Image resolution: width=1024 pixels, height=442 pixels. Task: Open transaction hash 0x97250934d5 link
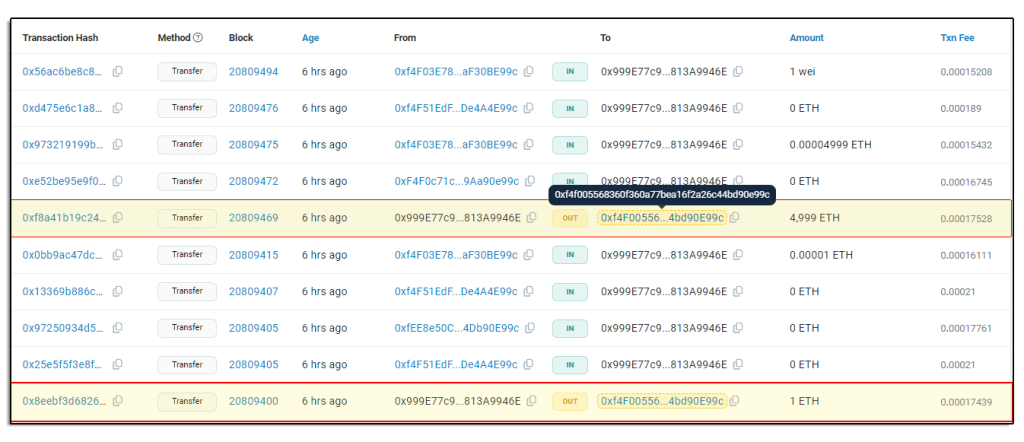[62, 328]
